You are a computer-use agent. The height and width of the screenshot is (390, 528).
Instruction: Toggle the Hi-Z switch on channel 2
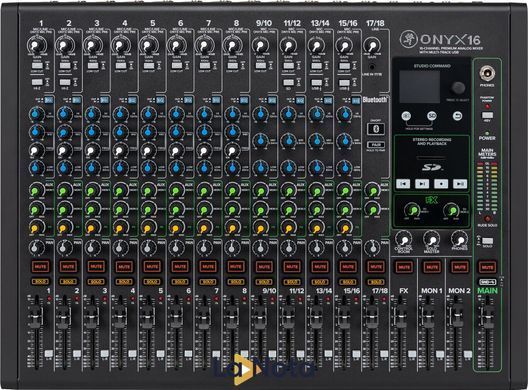(x=65, y=82)
